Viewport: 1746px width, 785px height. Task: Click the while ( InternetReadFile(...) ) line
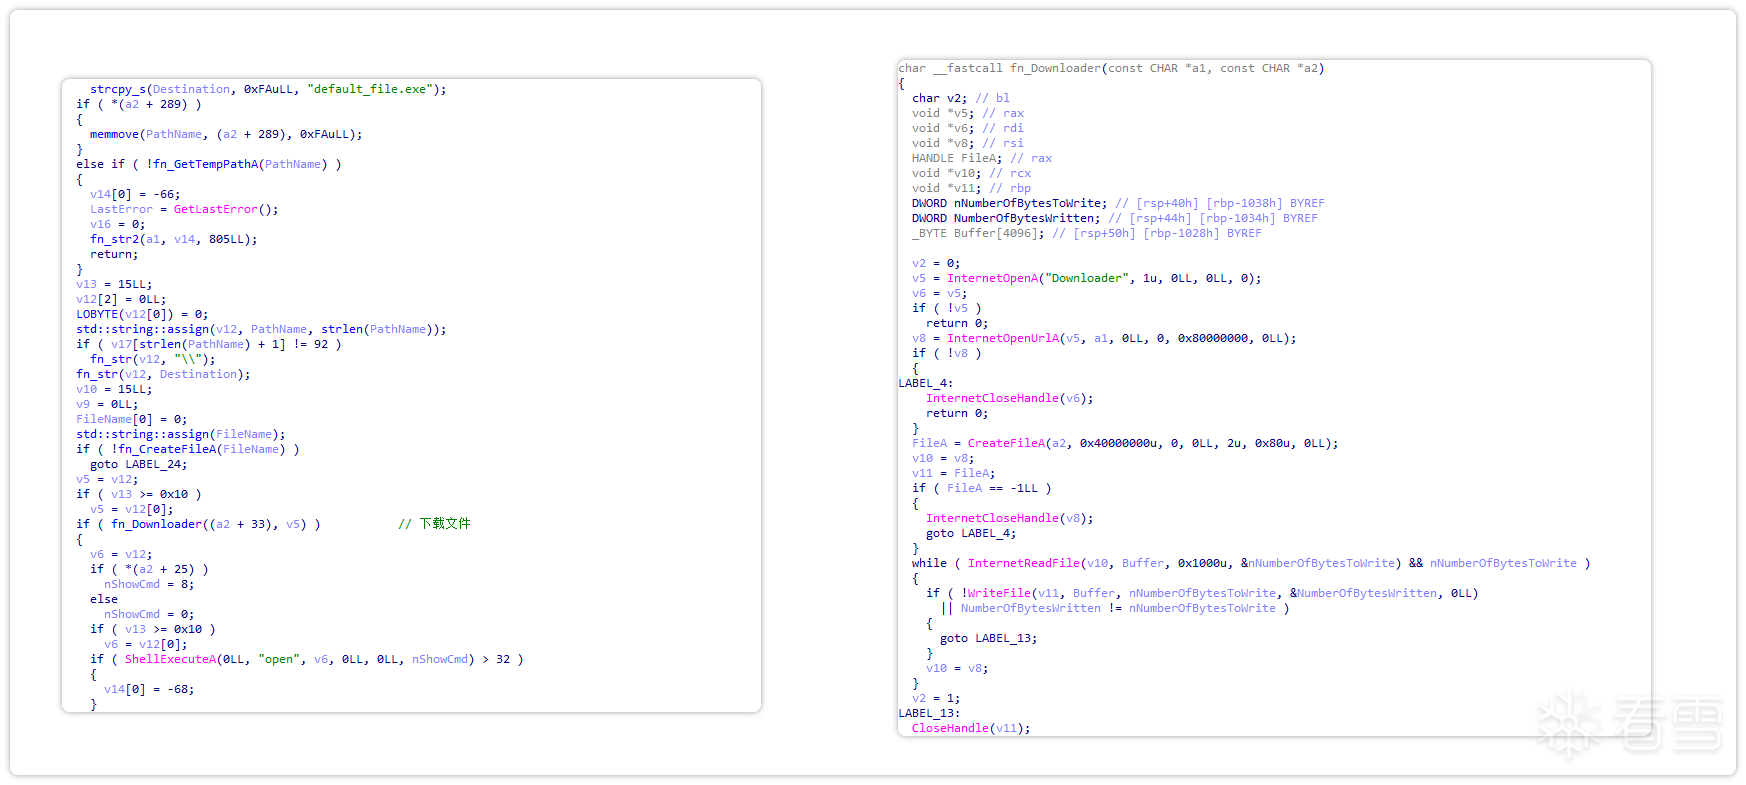coord(1251,563)
